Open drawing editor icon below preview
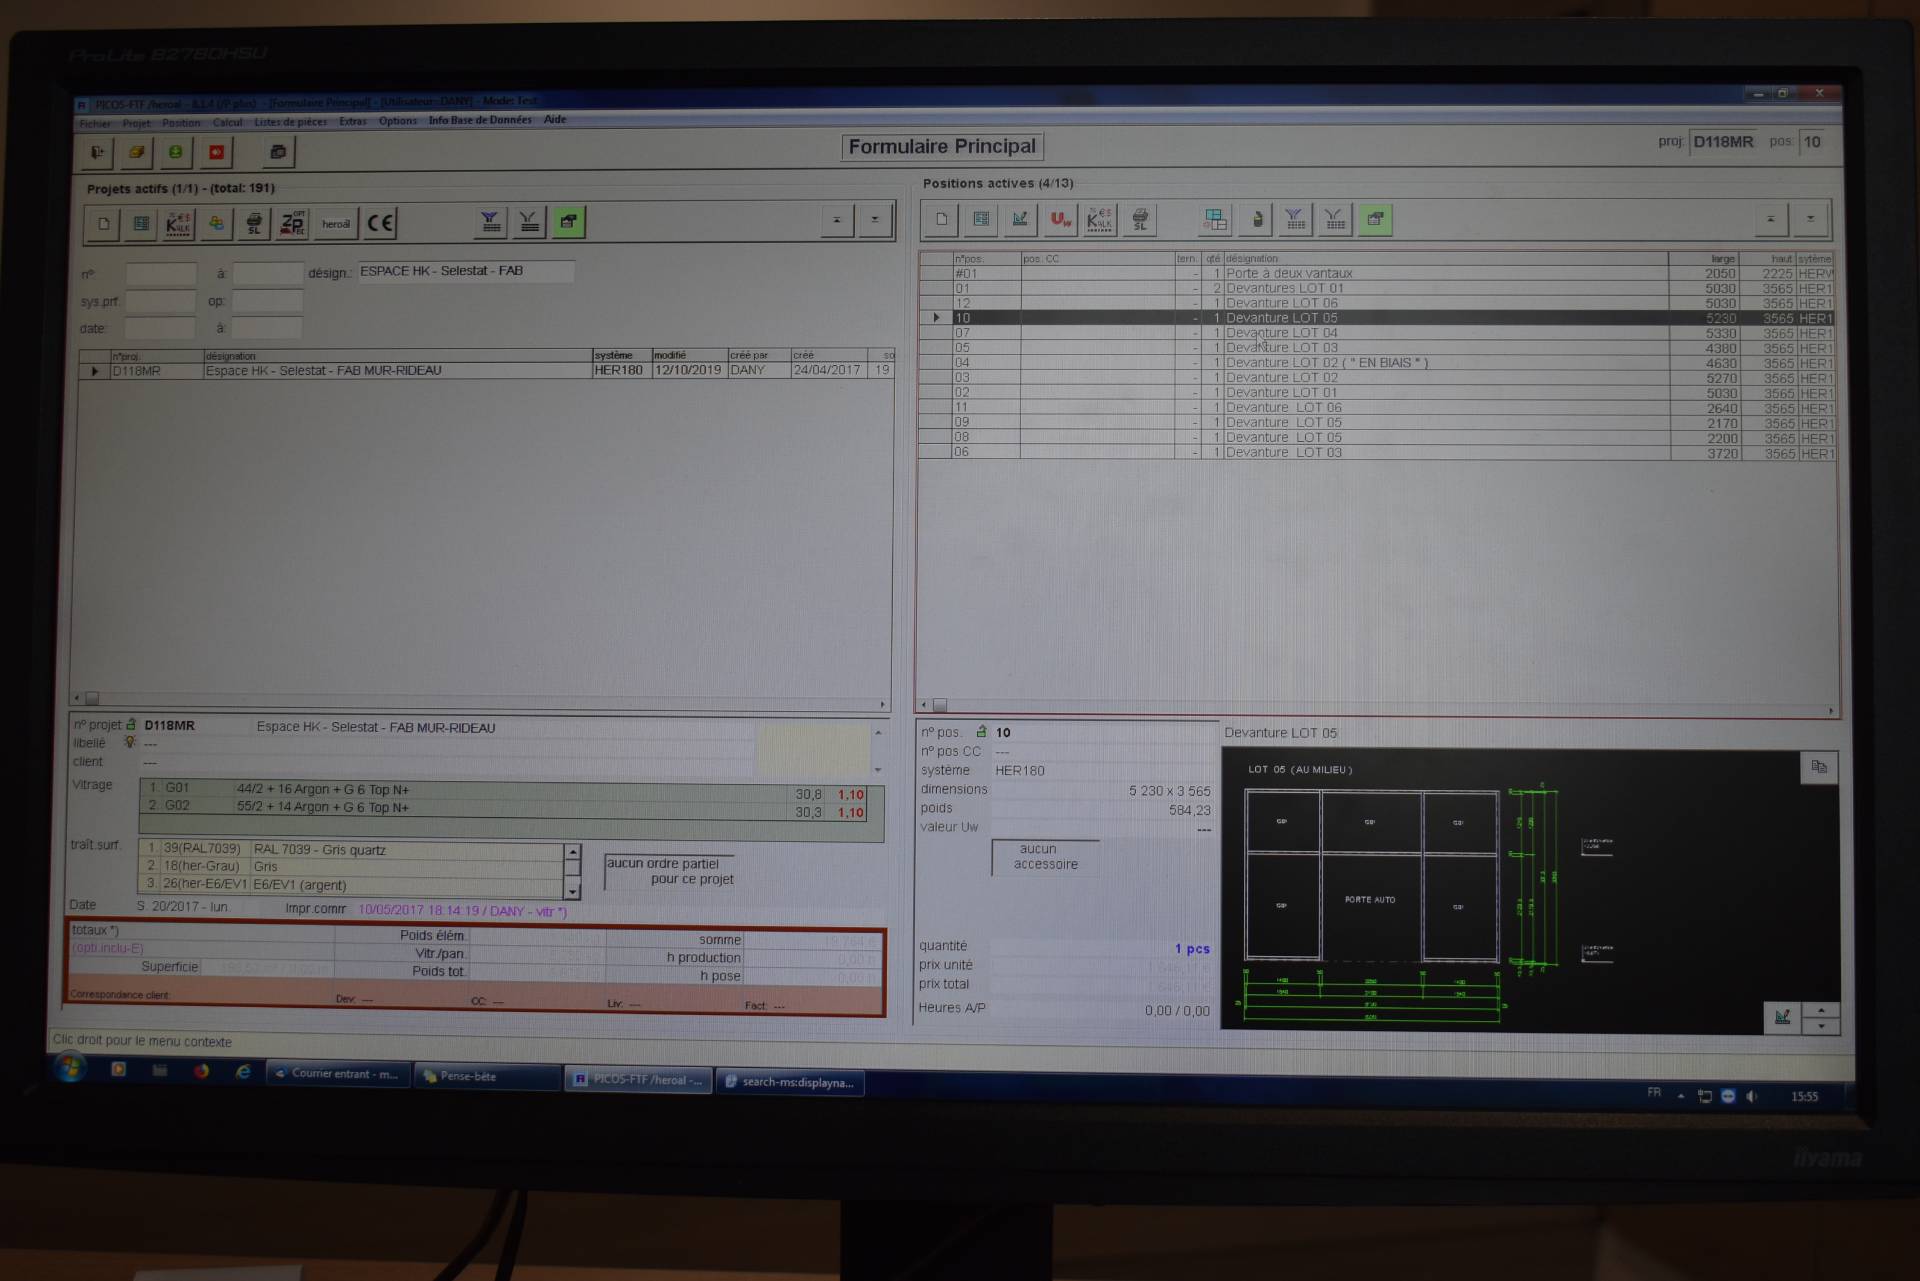Screen dimensions: 1920x1281 [x=1782, y=1017]
